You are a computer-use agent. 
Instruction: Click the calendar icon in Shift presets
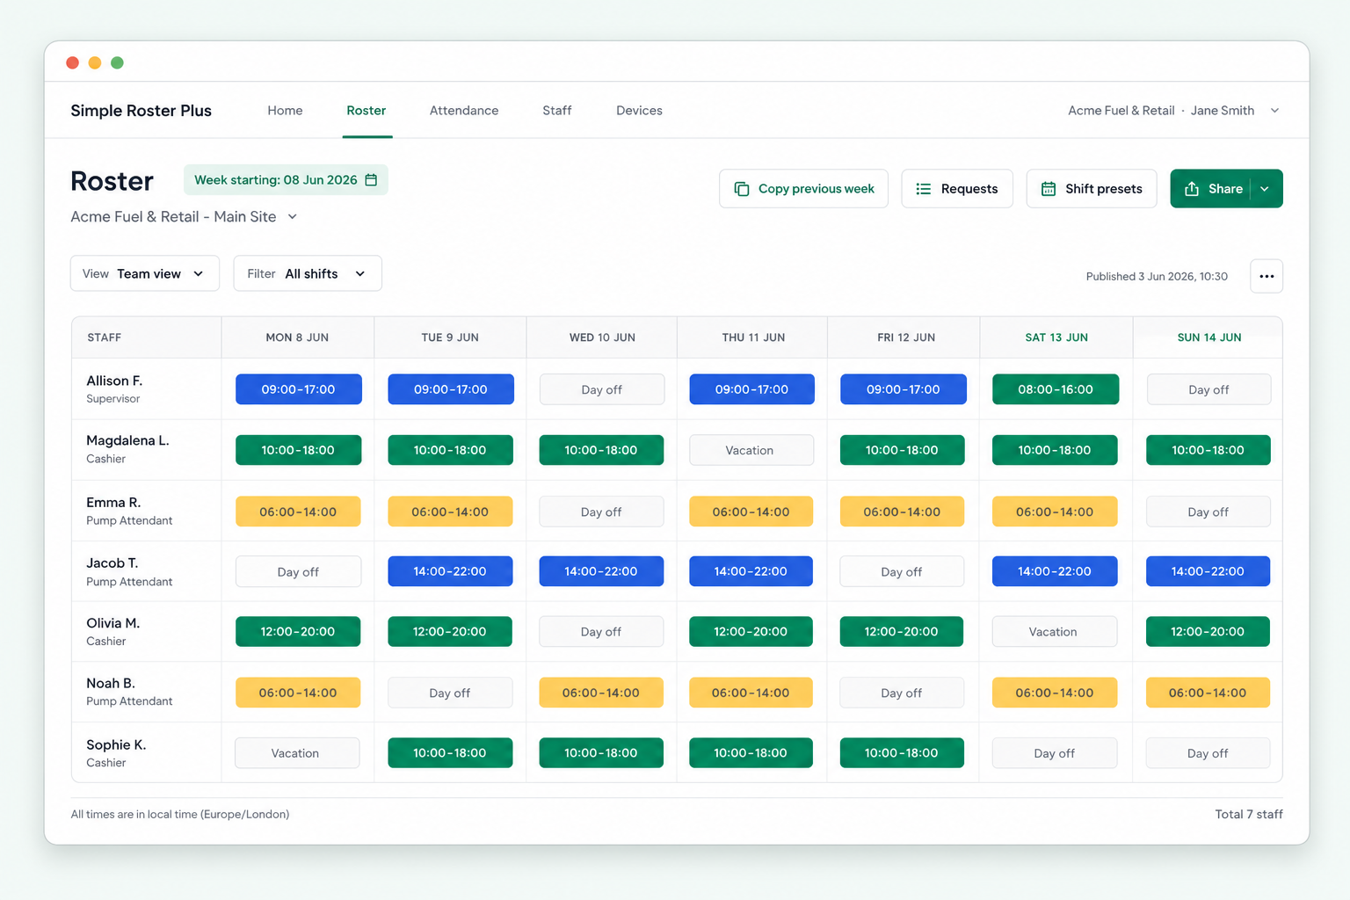coord(1048,189)
